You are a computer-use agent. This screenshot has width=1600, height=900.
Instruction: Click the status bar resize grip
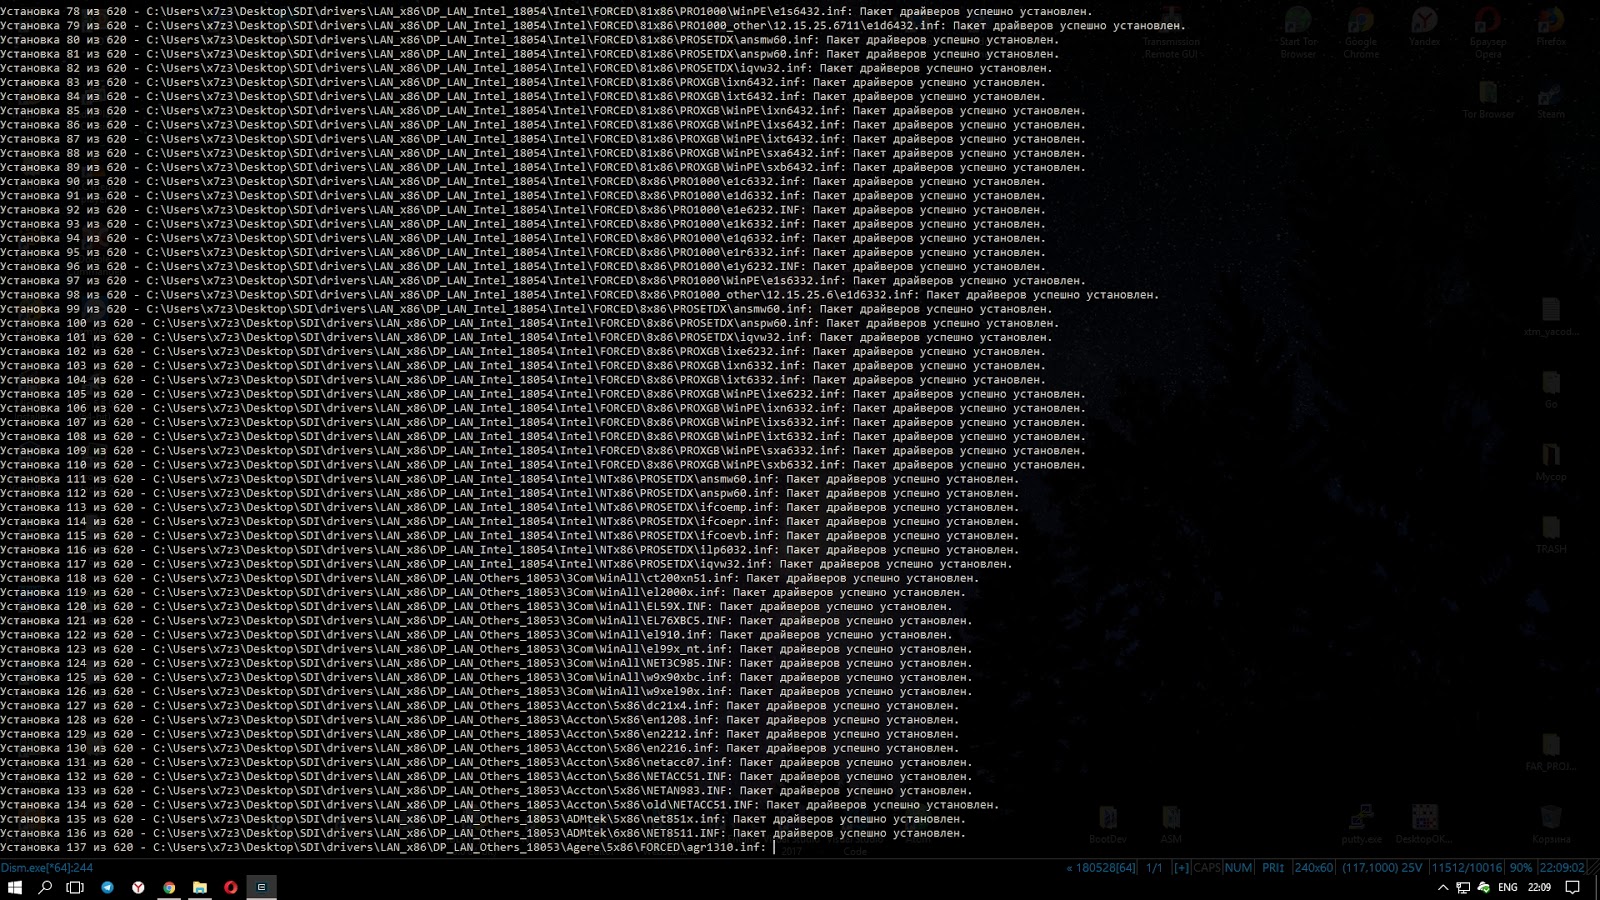(1593, 868)
